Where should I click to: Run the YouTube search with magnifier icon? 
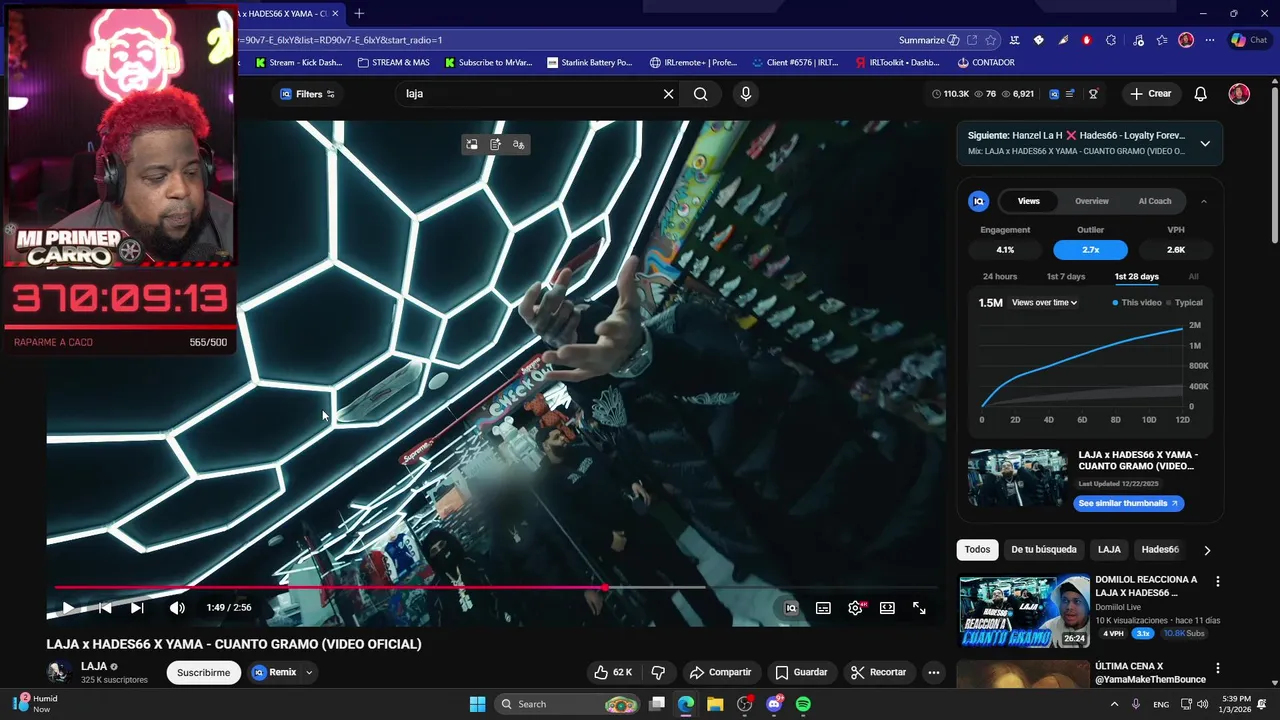click(x=701, y=94)
